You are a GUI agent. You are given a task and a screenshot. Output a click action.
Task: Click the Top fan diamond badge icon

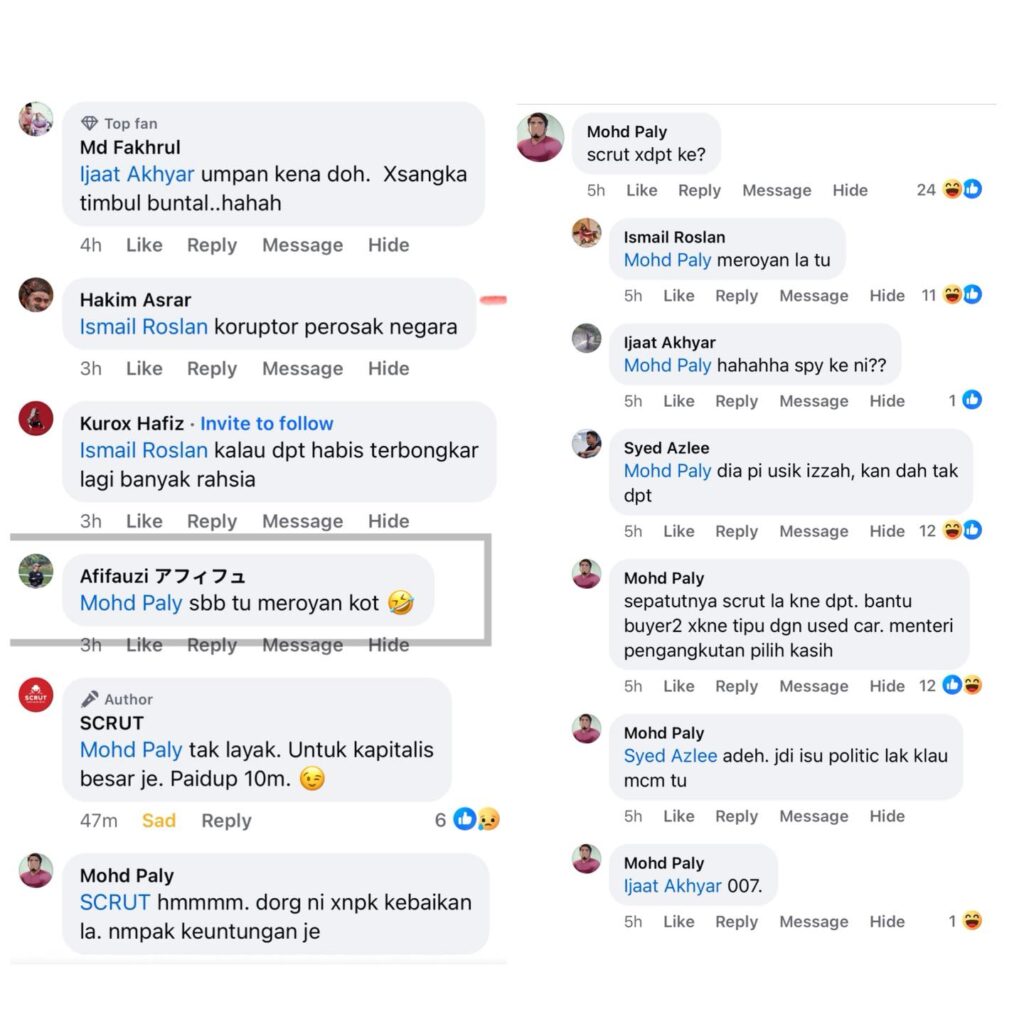[89, 123]
